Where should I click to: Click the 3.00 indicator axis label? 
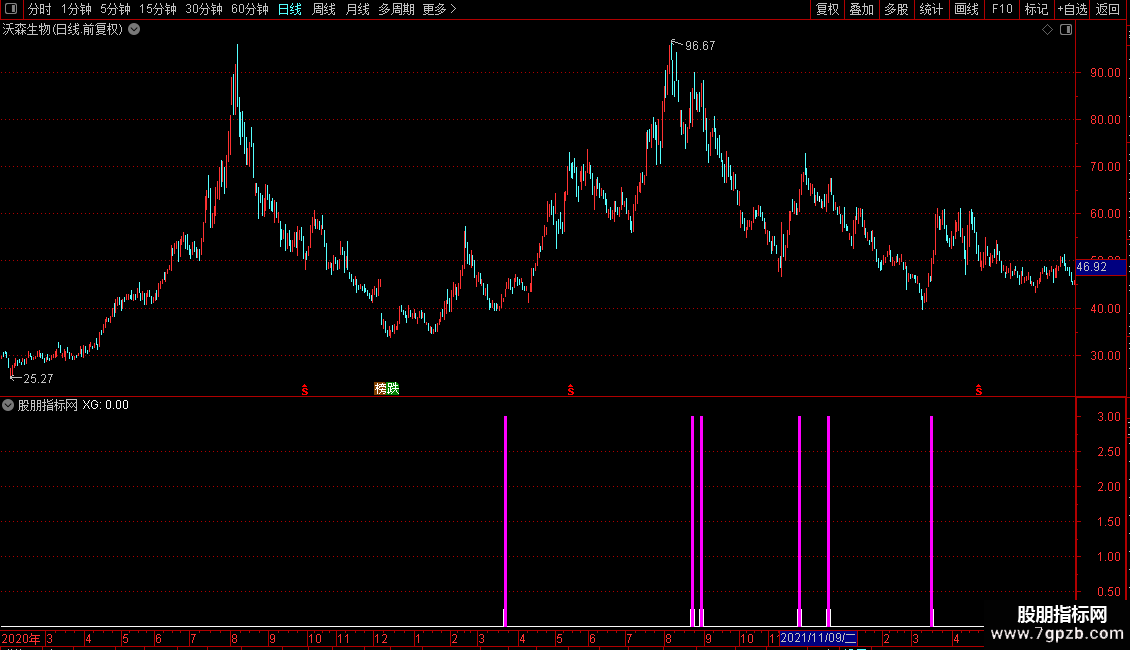[x=1108, y=417]
